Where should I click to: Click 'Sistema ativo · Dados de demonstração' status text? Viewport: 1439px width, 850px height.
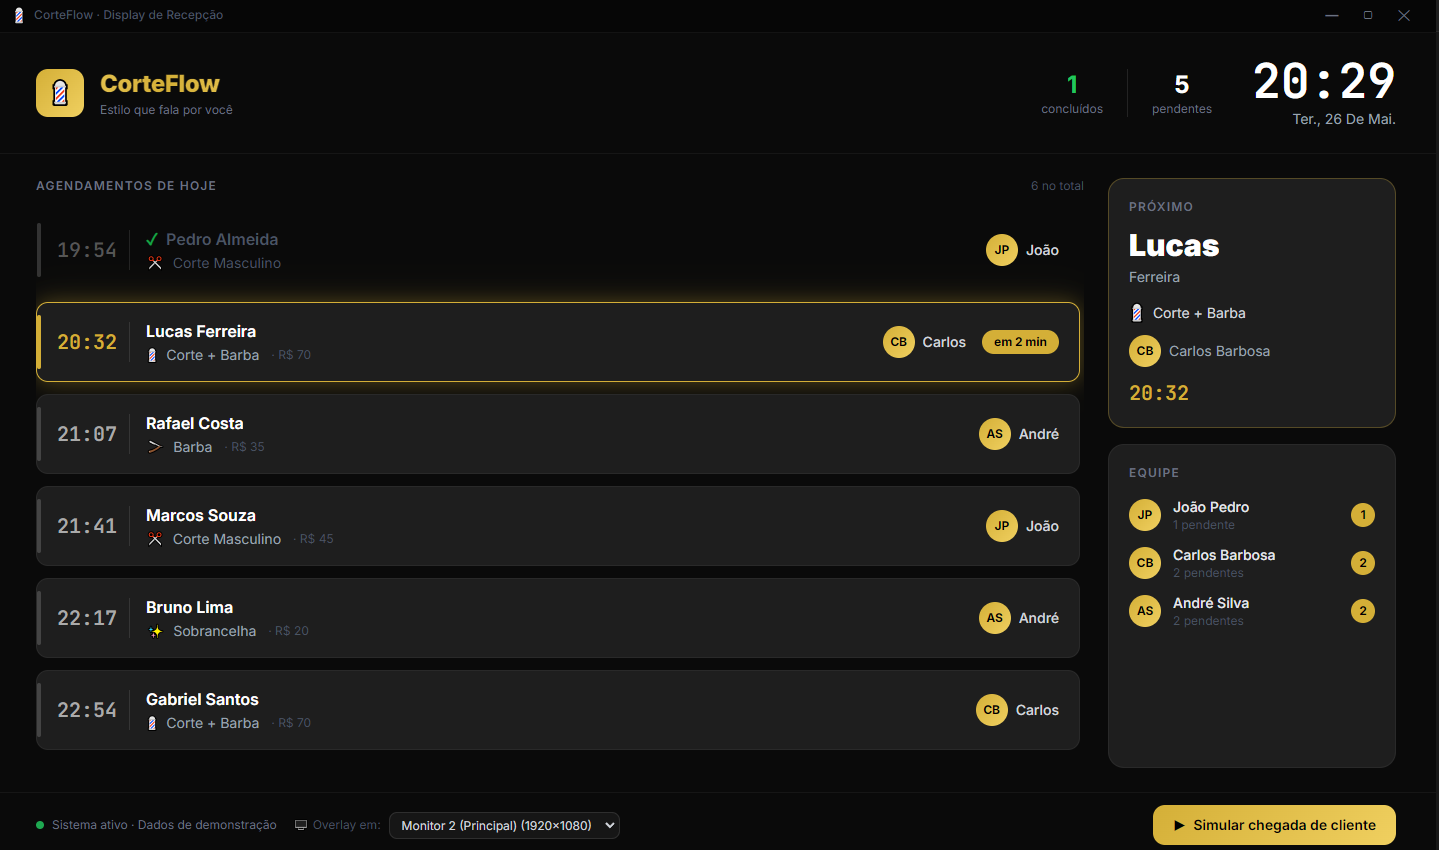164,825
